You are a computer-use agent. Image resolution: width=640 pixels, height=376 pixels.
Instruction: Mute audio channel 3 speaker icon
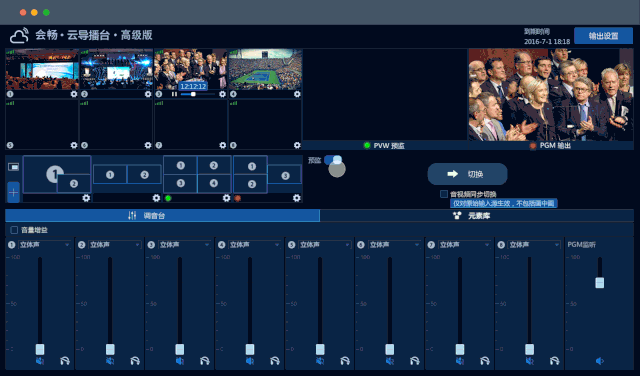pyautogui.click(x=180, y=361)
